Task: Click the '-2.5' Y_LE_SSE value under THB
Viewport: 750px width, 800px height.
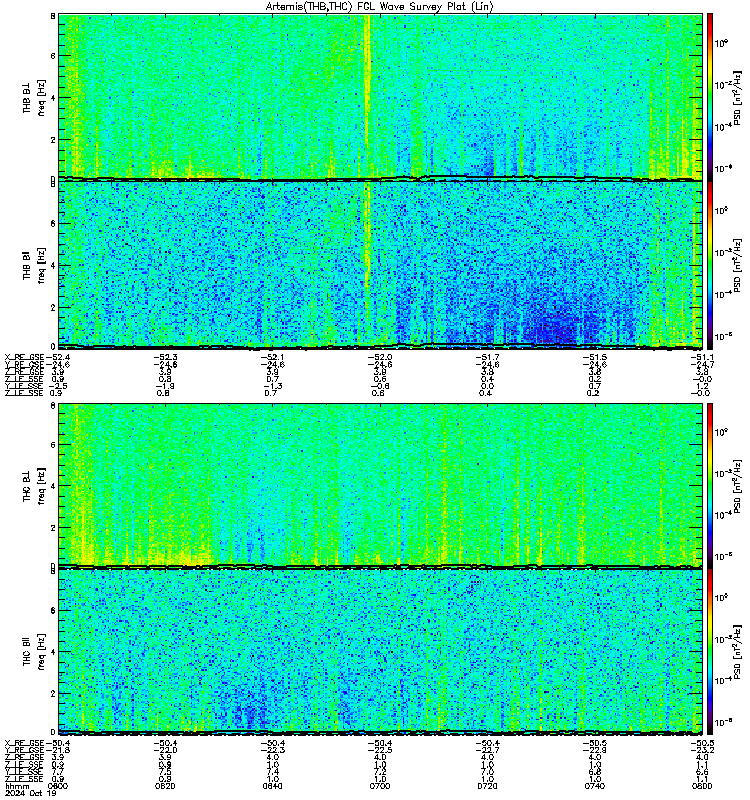Action: (x=58, y=386)
